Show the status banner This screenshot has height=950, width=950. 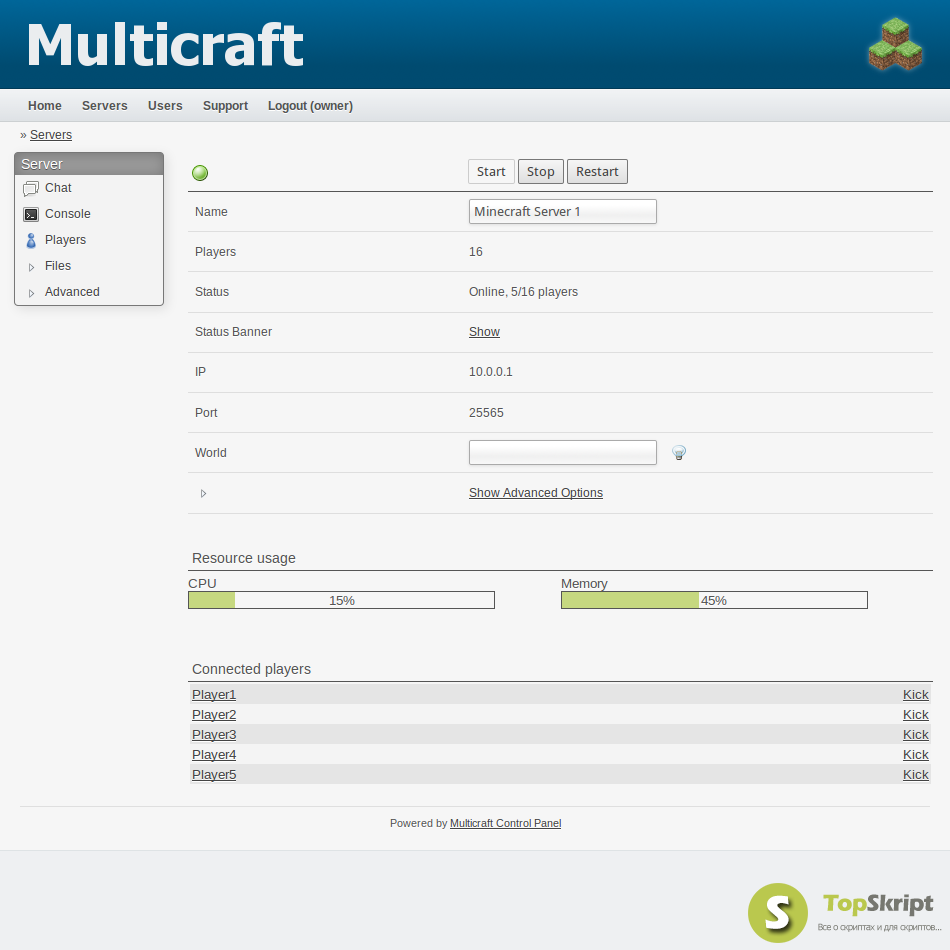pyautogui.click(x=484, y=332)
